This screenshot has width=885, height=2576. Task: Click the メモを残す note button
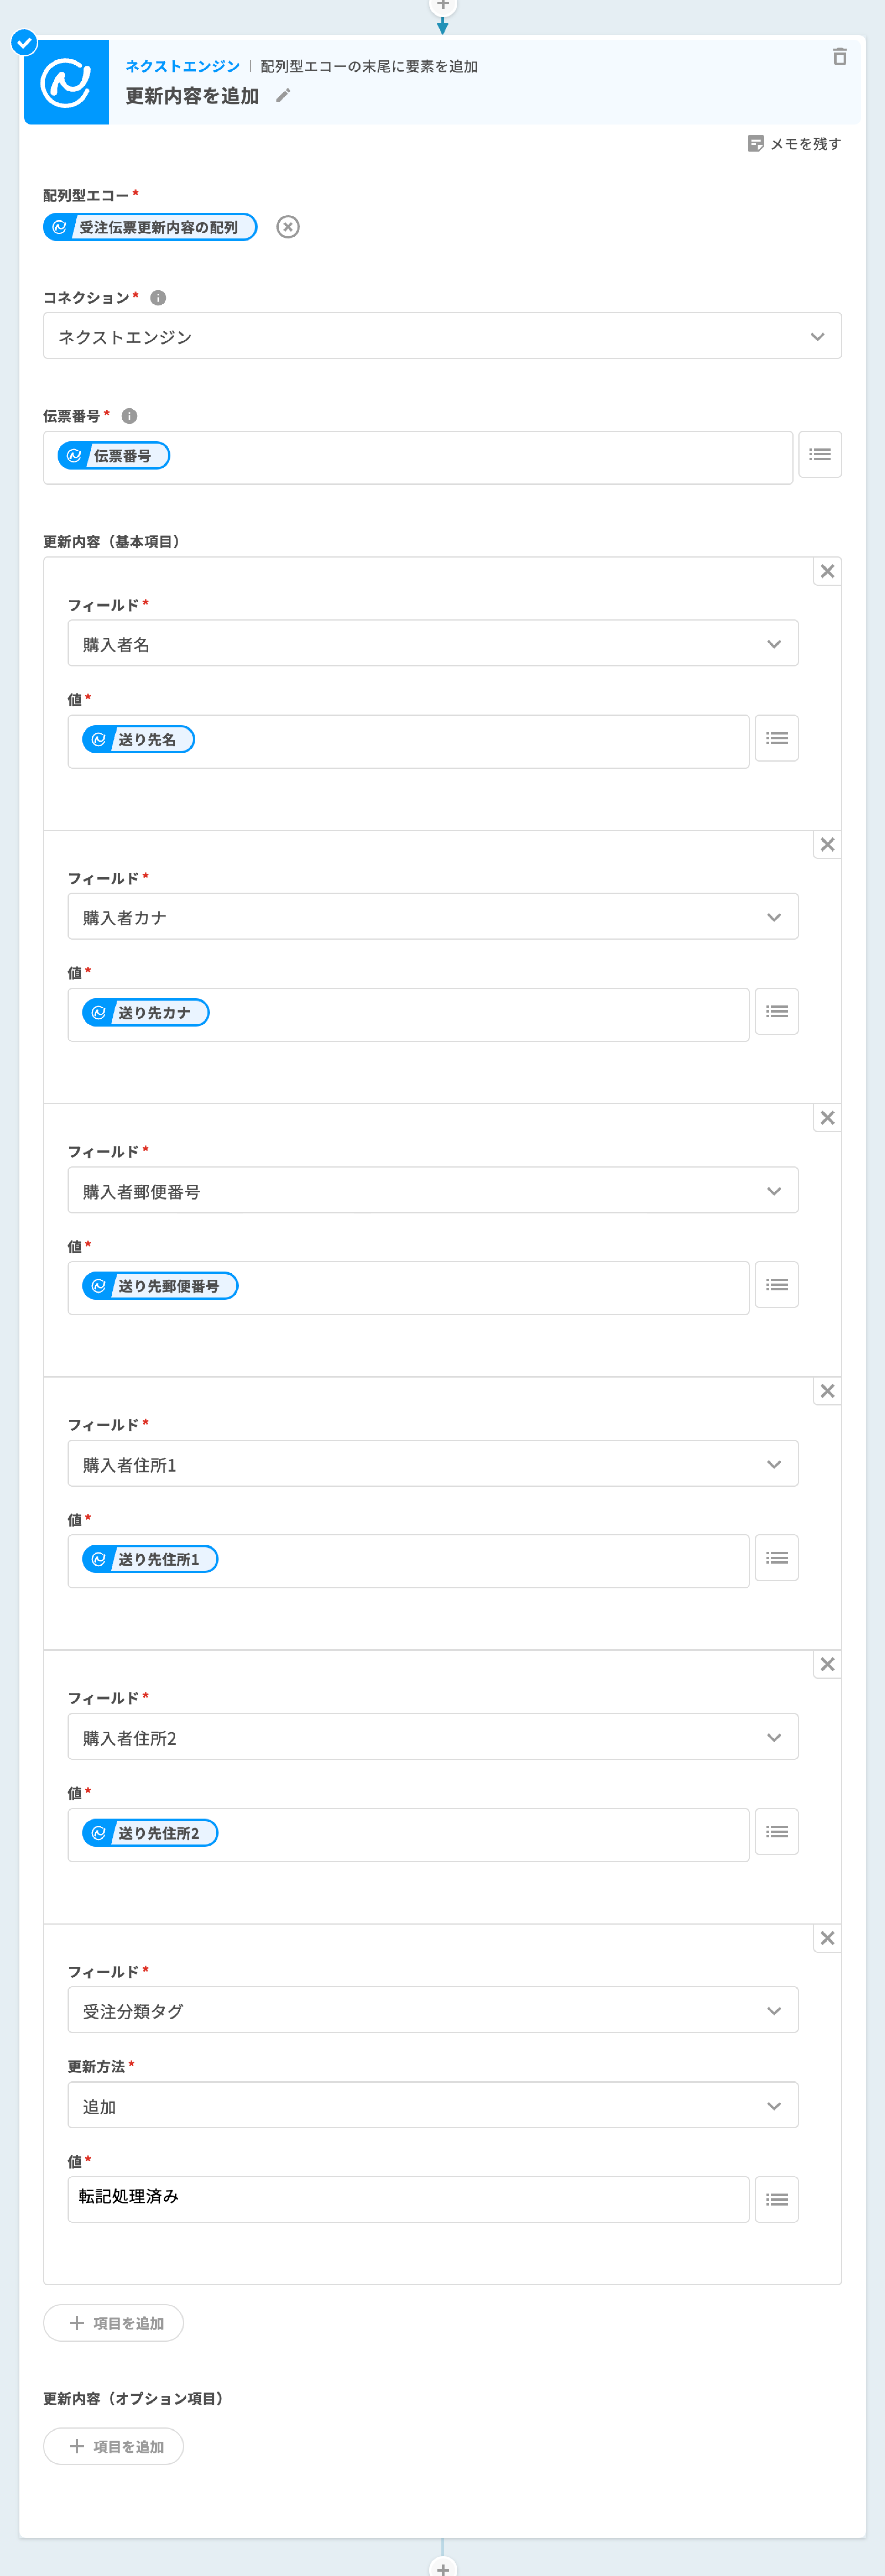coord(795,144)
